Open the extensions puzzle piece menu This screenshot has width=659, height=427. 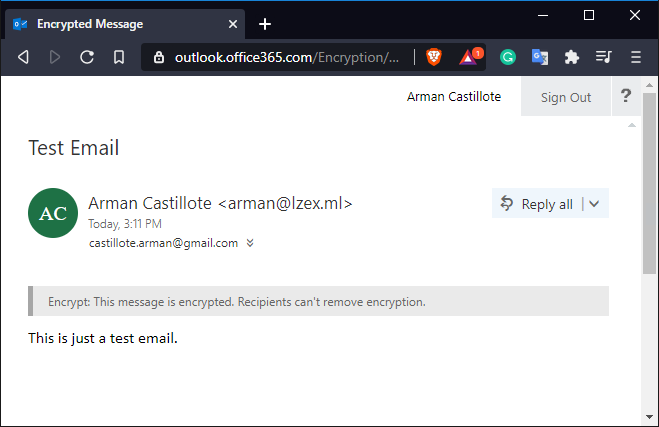point(572,57)
